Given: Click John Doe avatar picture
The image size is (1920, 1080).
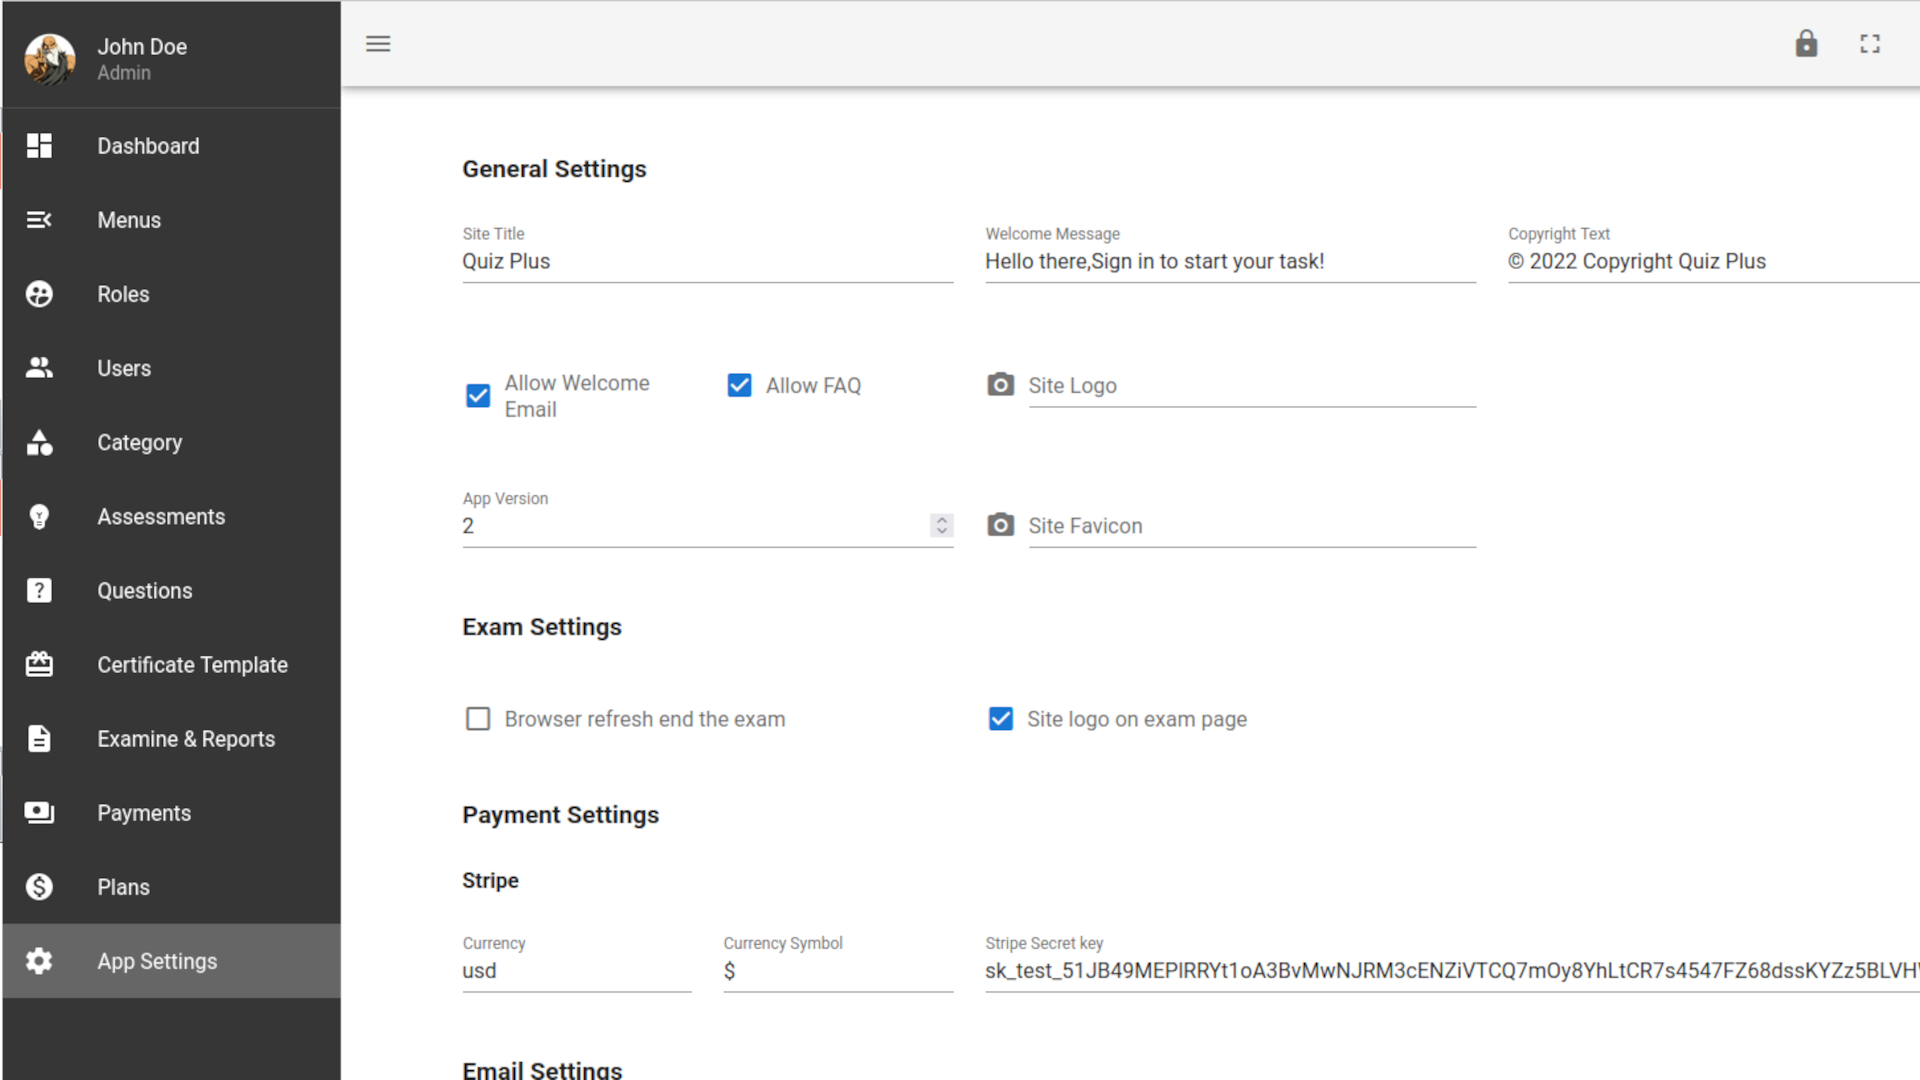Looking at the screenshot, I should (50, 59).
